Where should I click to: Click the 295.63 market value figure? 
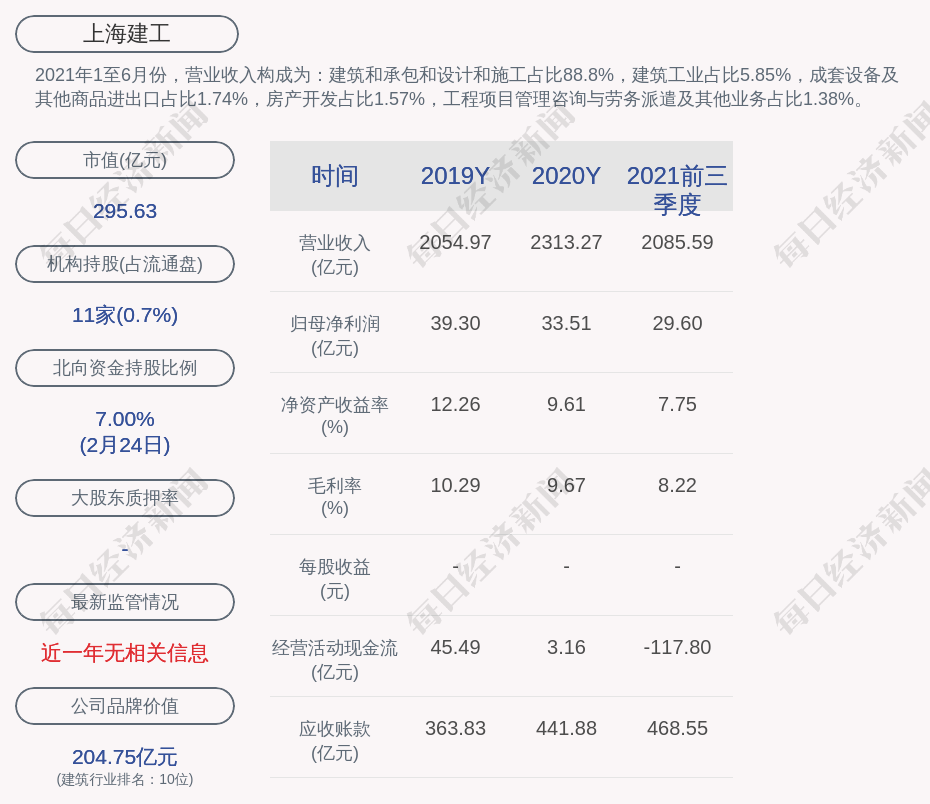125,211
